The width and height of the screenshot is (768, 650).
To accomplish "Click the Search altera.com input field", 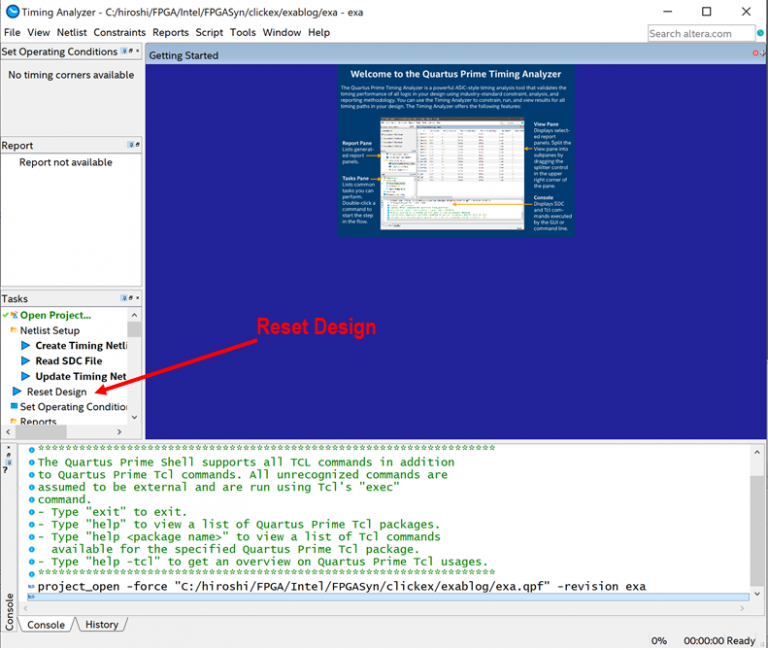I will [x=695, y=33].
